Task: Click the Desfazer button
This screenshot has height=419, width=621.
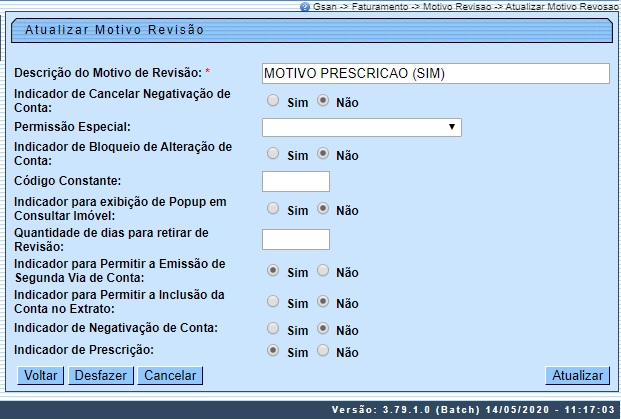Action: click(x=101, y=375)
